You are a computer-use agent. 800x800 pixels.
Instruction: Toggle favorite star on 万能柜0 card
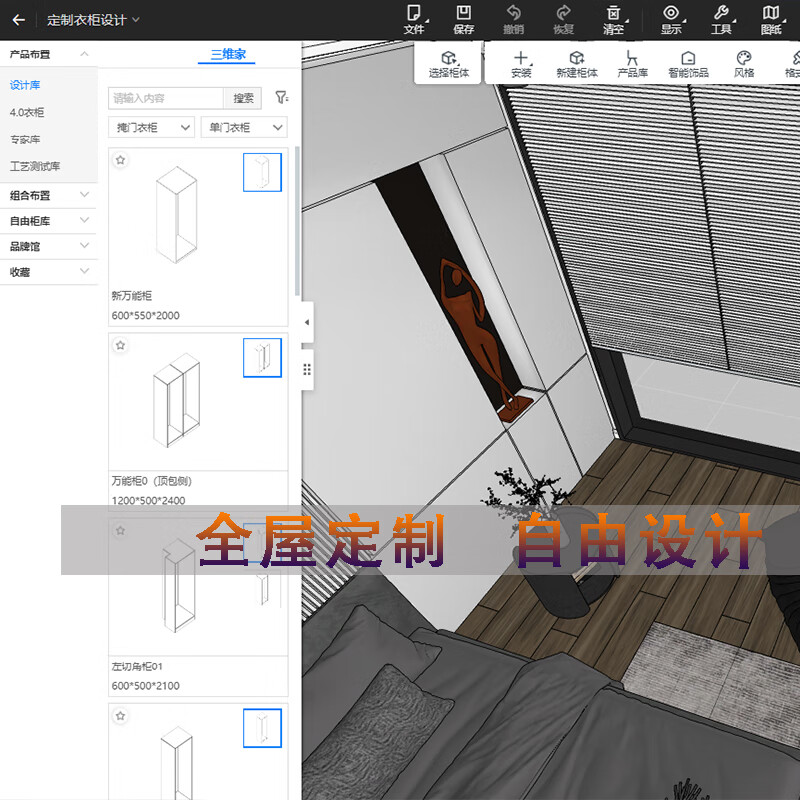tap(120, 345)
